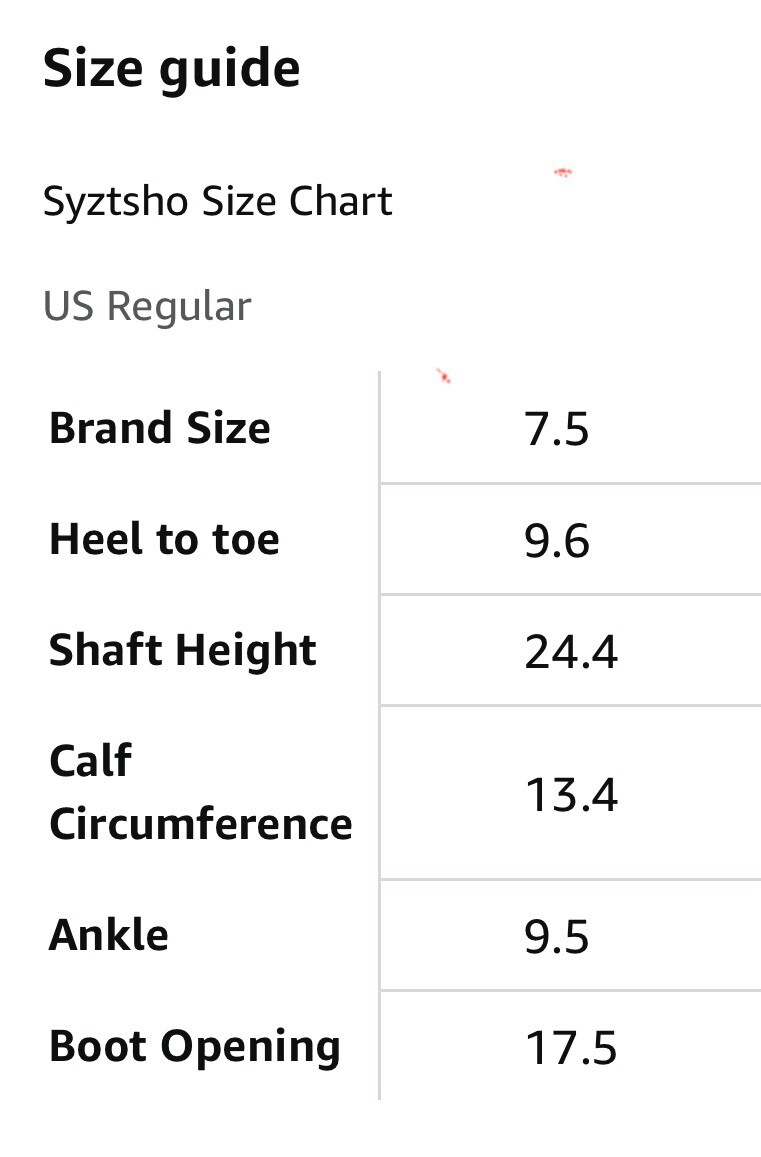Click the Brand Size row label
761x1157 pixels.
coord(160,428)
